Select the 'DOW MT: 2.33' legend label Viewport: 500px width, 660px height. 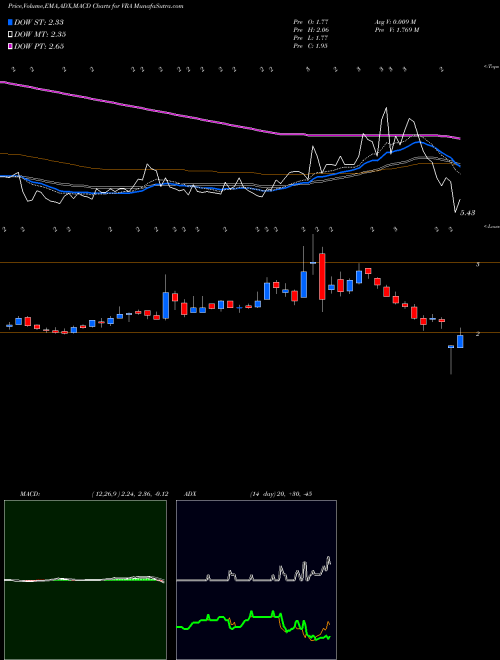click(x=40, y=35)
